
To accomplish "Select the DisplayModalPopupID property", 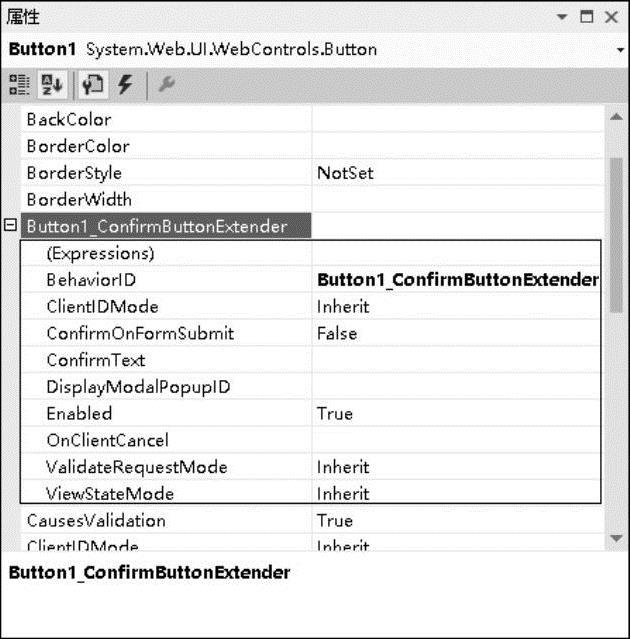I will point(166,387).
